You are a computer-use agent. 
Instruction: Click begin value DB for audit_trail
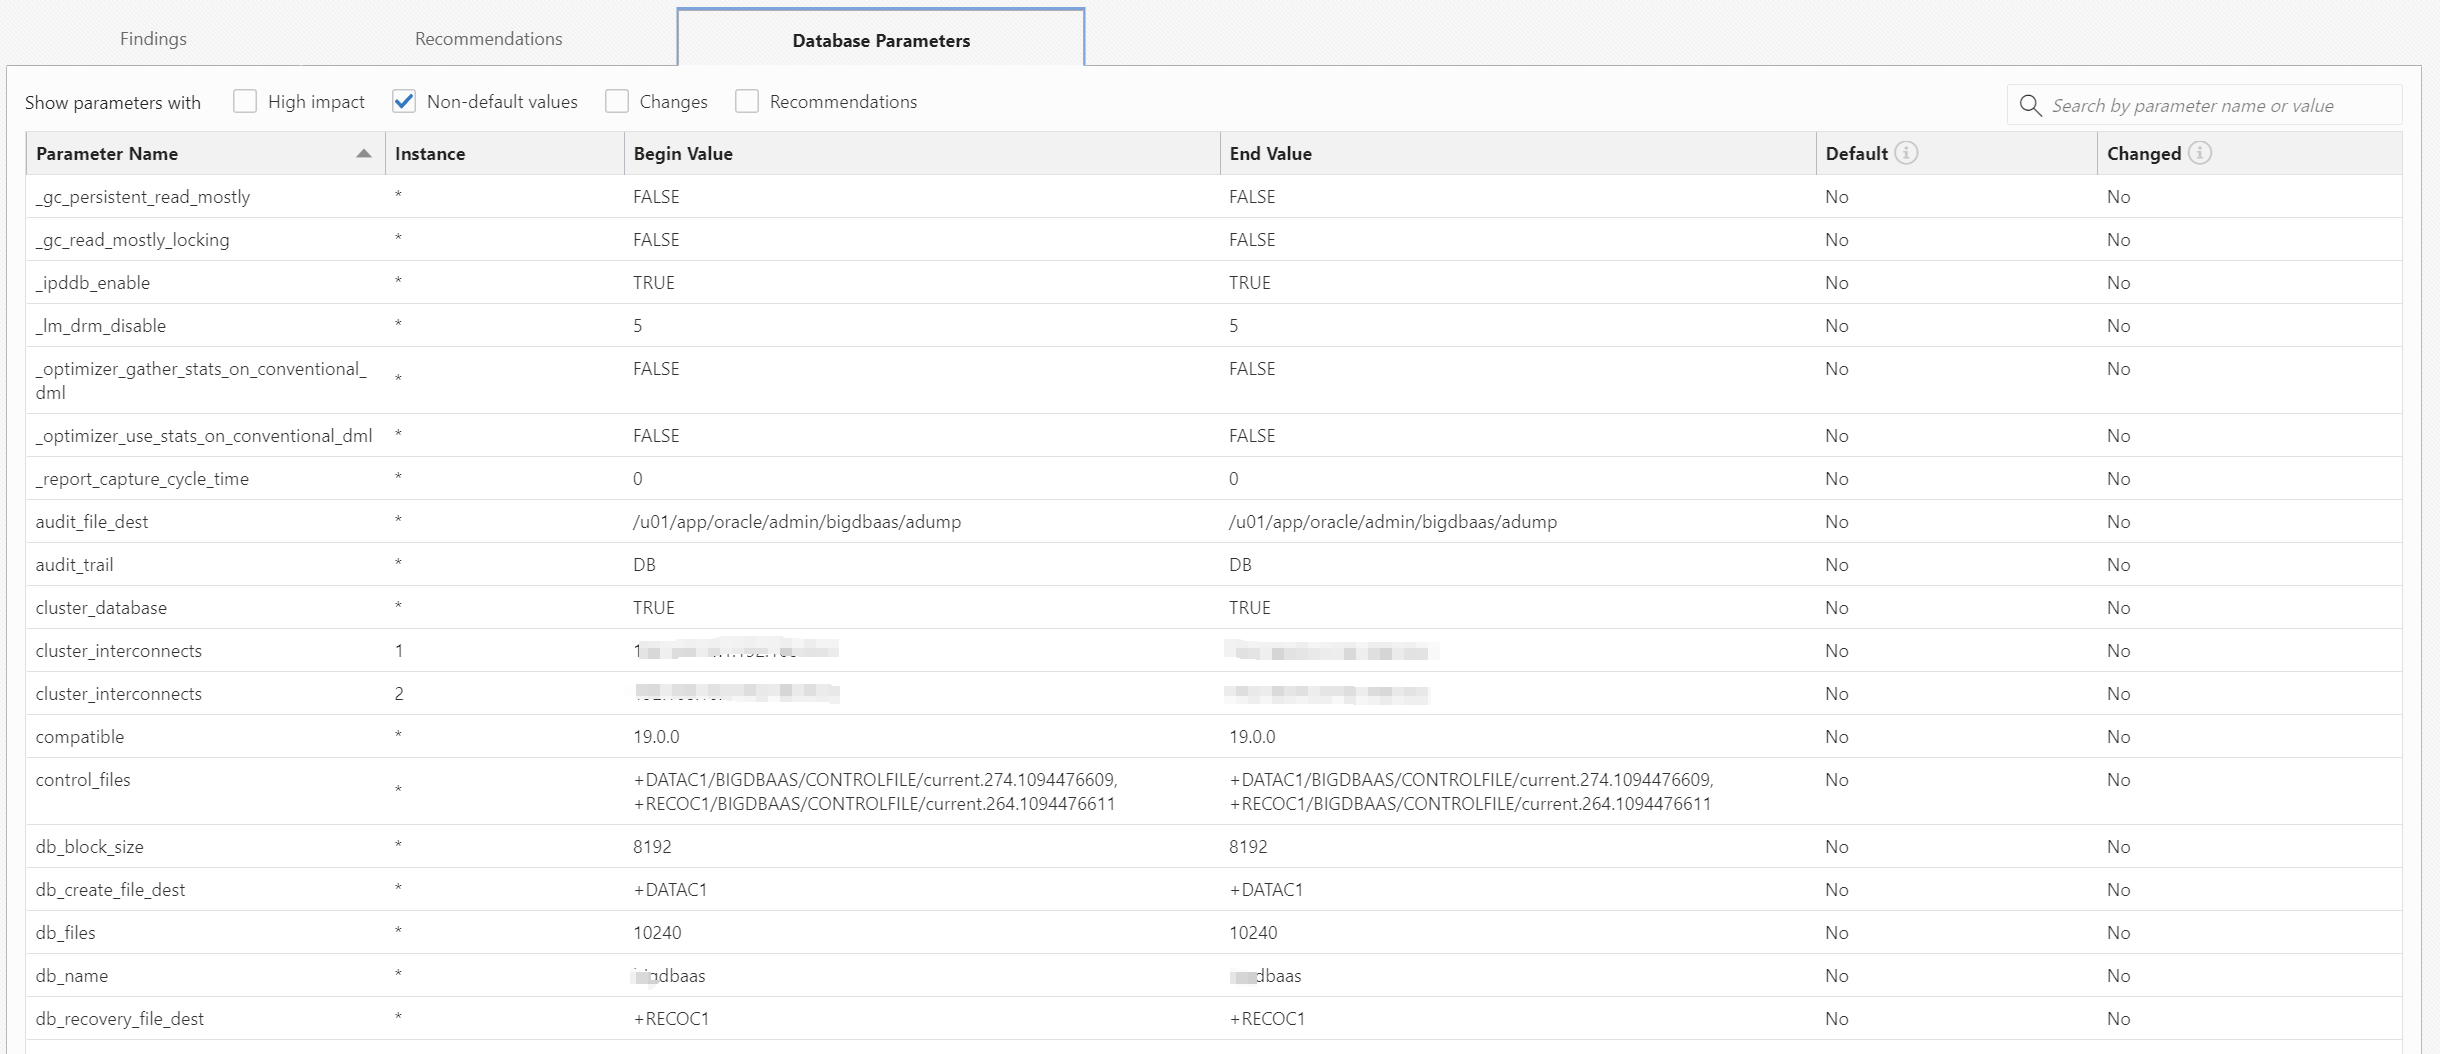click(644, 565)
